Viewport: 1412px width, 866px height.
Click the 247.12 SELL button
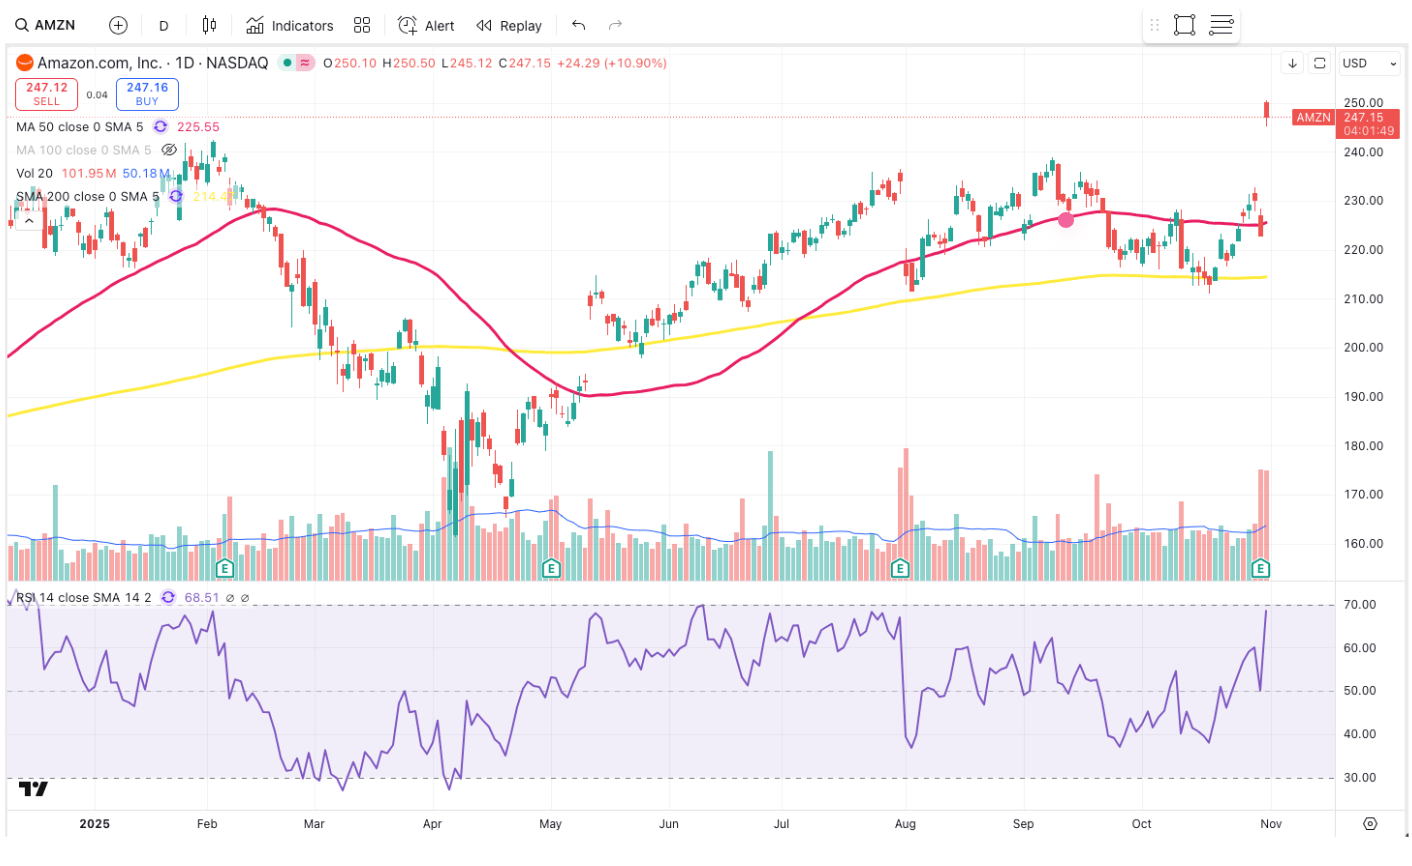point(46,94)
